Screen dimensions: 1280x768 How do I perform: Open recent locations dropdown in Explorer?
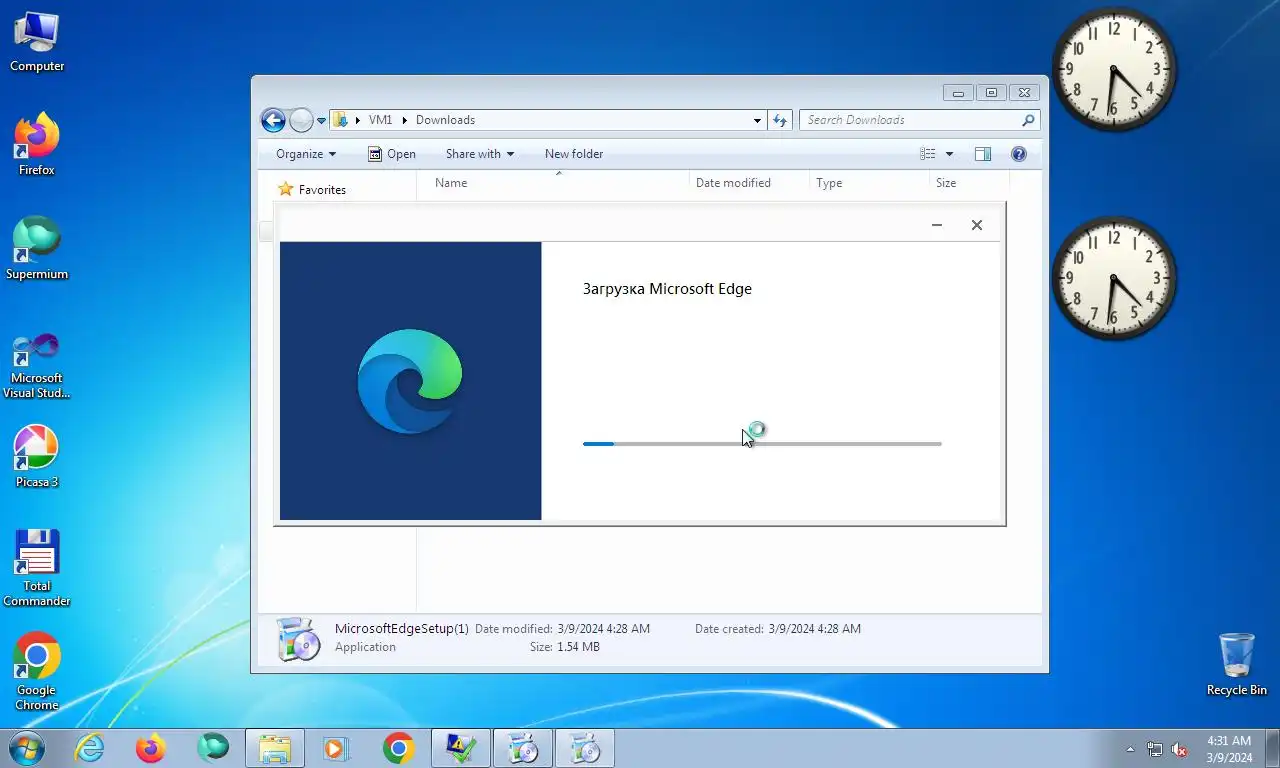321,121
